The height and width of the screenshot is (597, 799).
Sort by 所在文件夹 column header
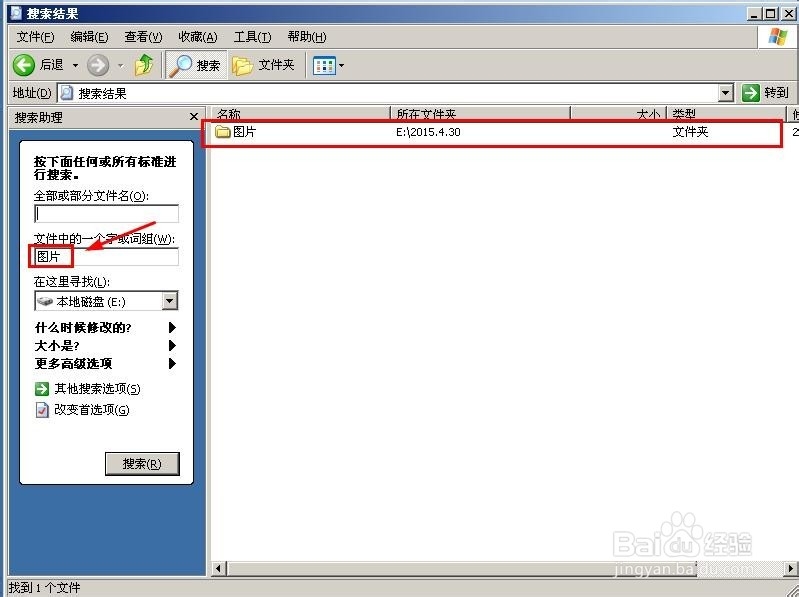point(481,114)
